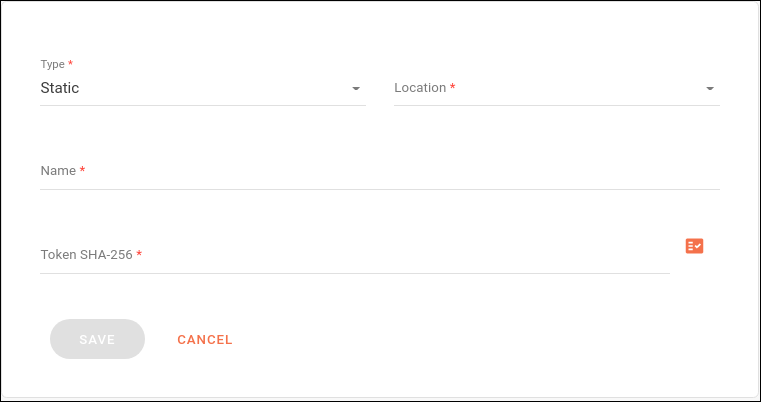Click the "Name" label text
Image resolution: width=761 pixels, height=402 pixels.
(x=58, y=171)
